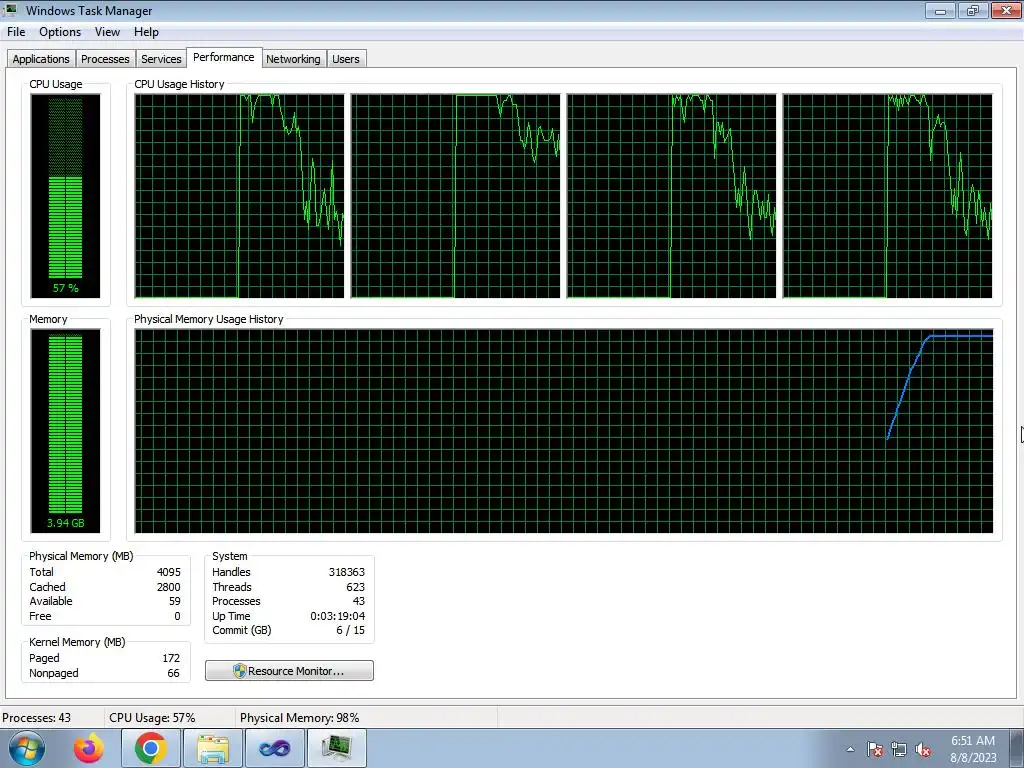Click the second CPU usage history graph
This screenshot has height=768, width=1024.
pos(455,196)
